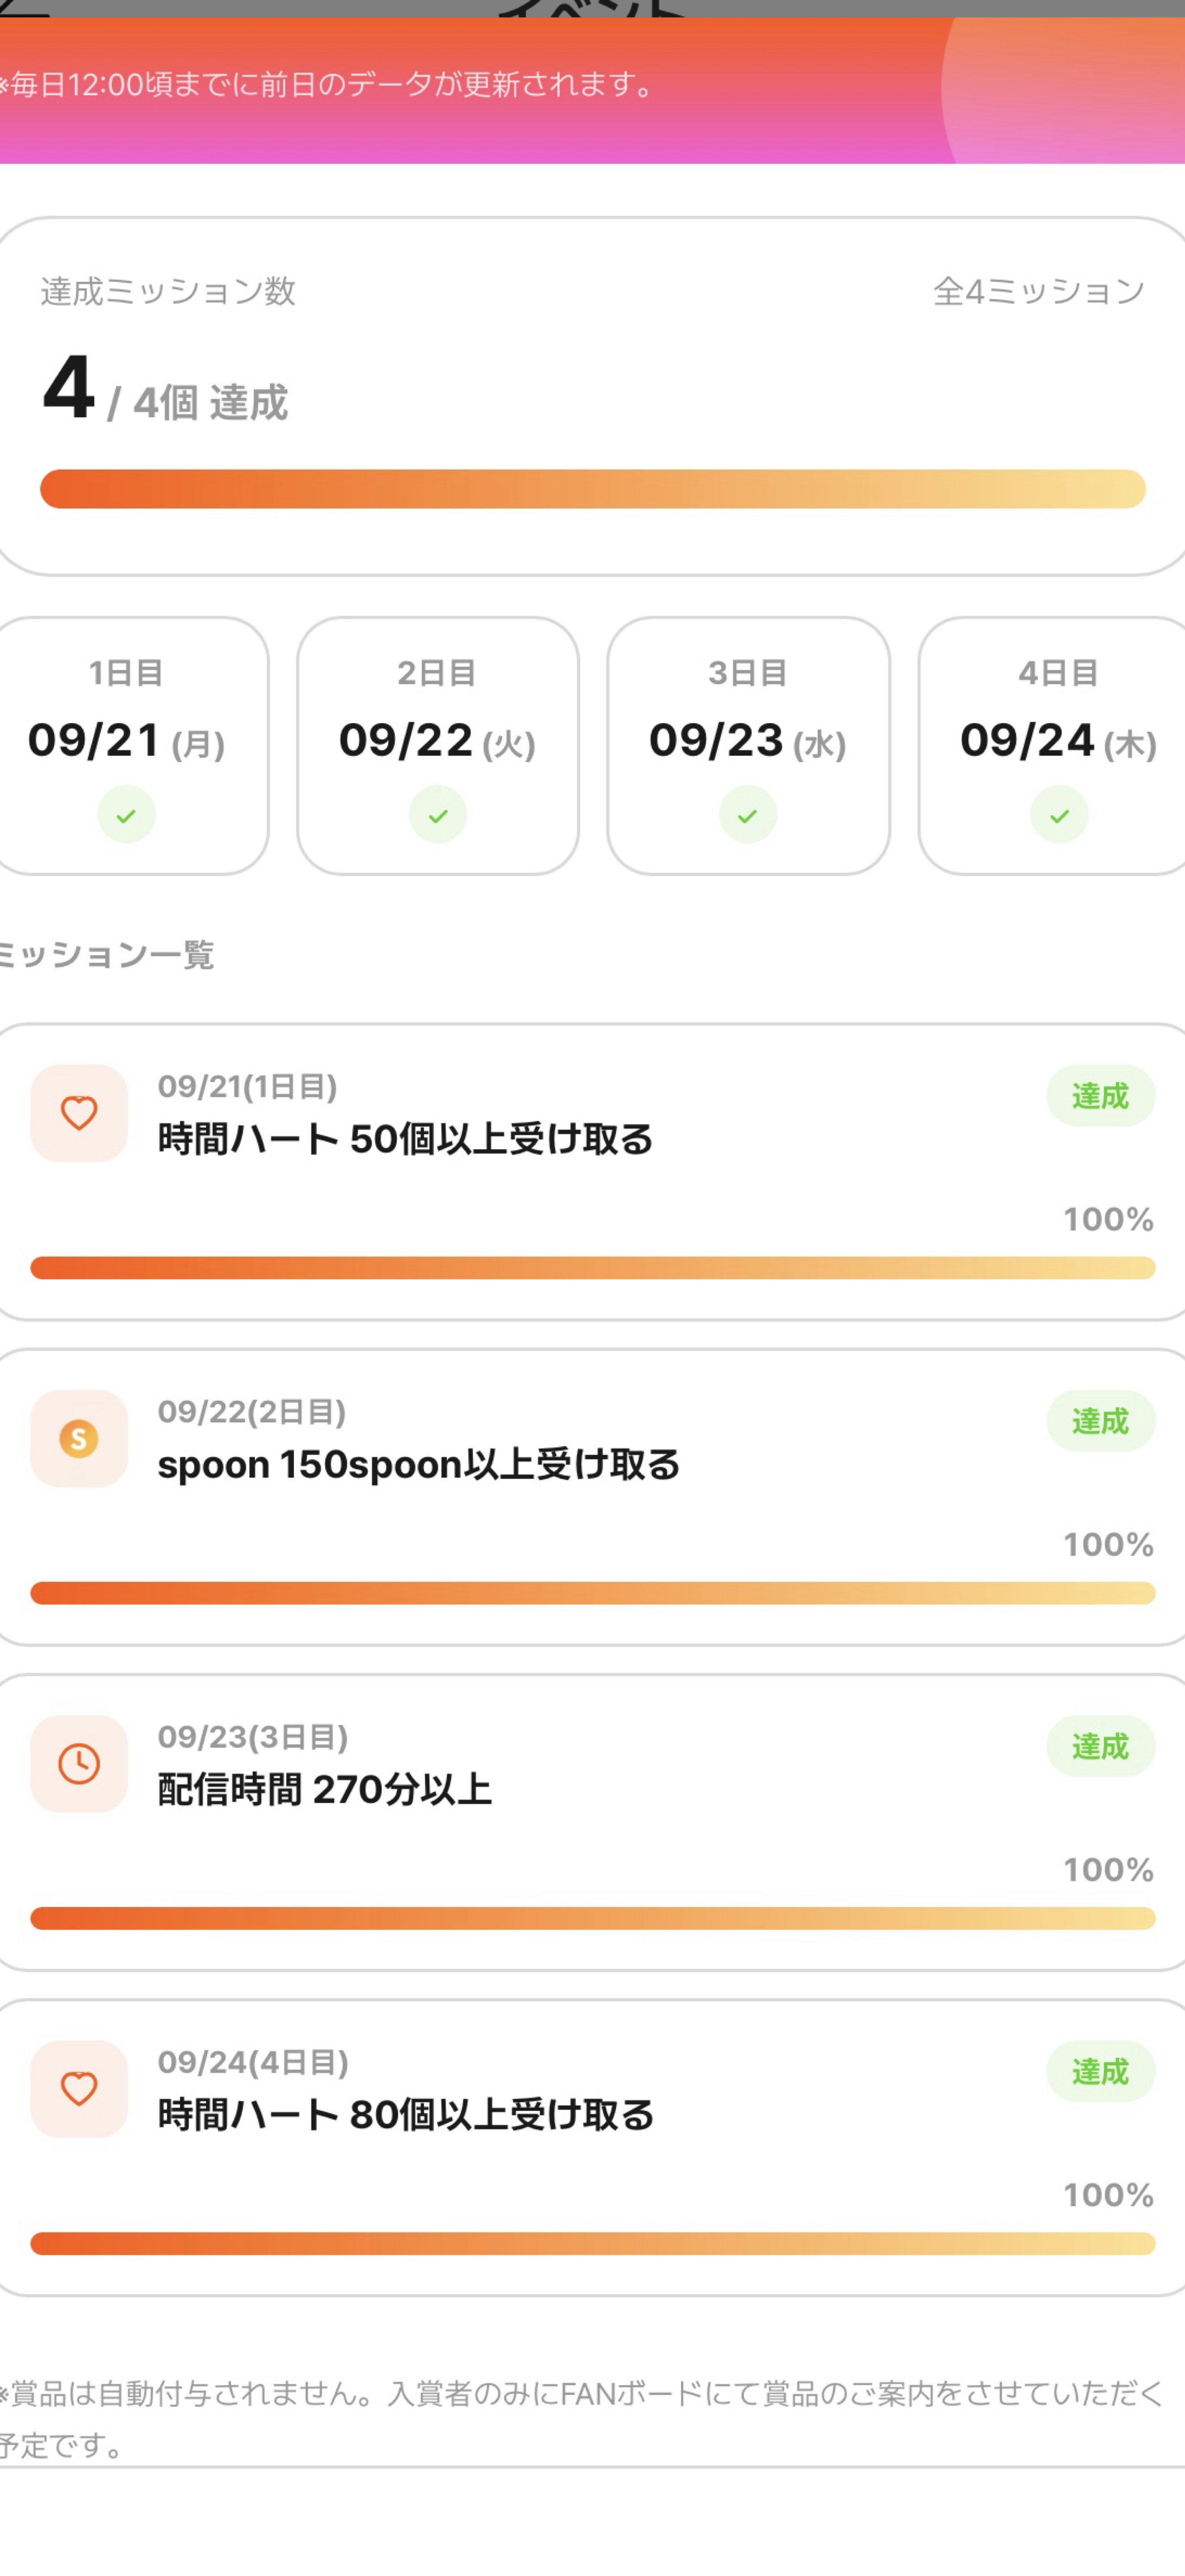Tap the 達成 badge on 時間ハート 50個 mission
The height and width of the screenshot is (2576, 1185).
(1100, 1096)
